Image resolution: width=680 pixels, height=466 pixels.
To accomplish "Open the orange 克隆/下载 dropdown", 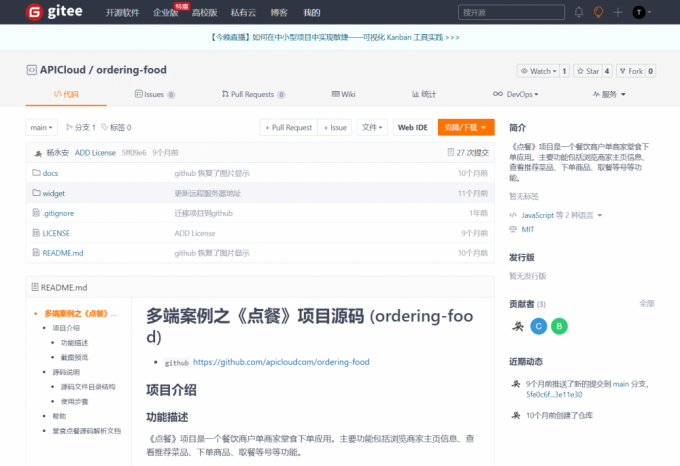I will 465,128.
